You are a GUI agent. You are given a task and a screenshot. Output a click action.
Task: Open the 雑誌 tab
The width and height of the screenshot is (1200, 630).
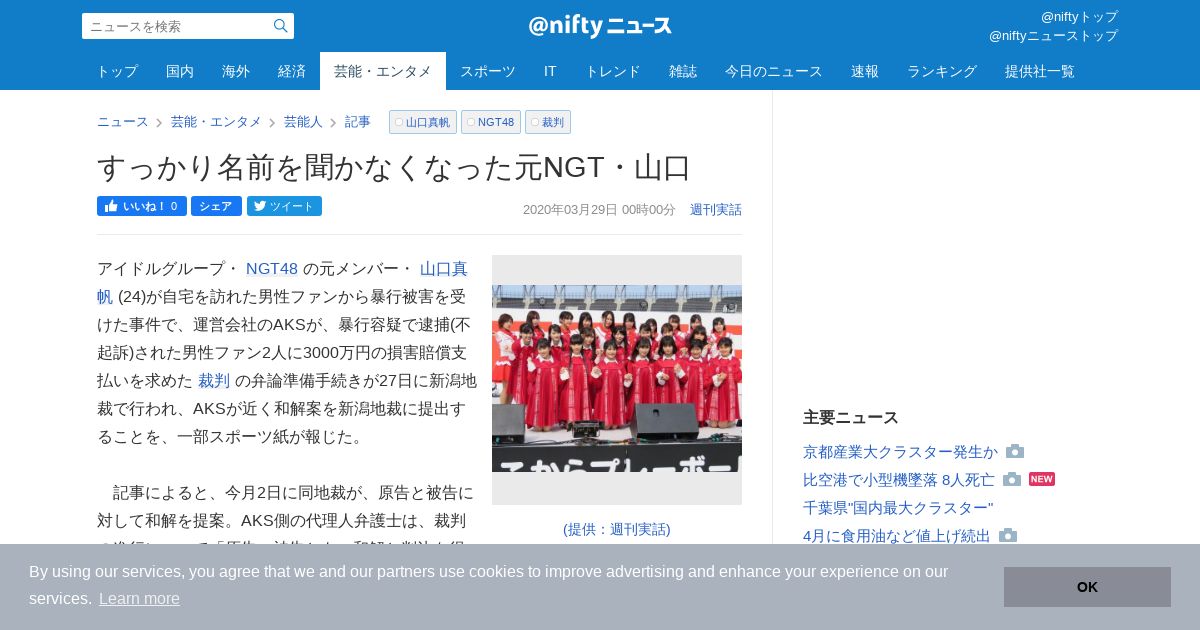pos(683,71)
